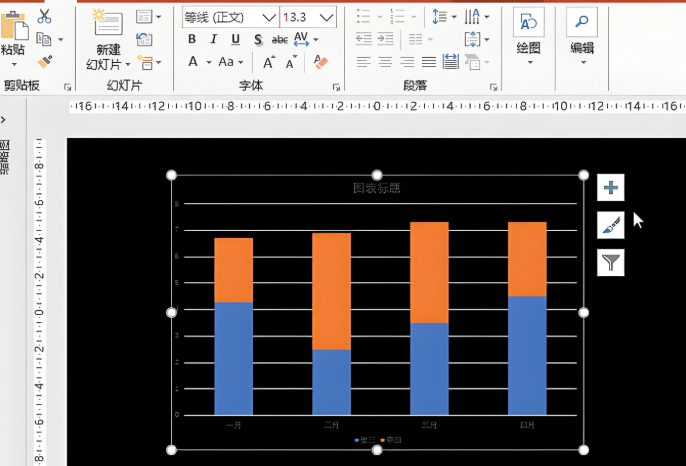686x466 pixels.
Task: Click the Increase Font Size icon
Action: coord(266,62)
